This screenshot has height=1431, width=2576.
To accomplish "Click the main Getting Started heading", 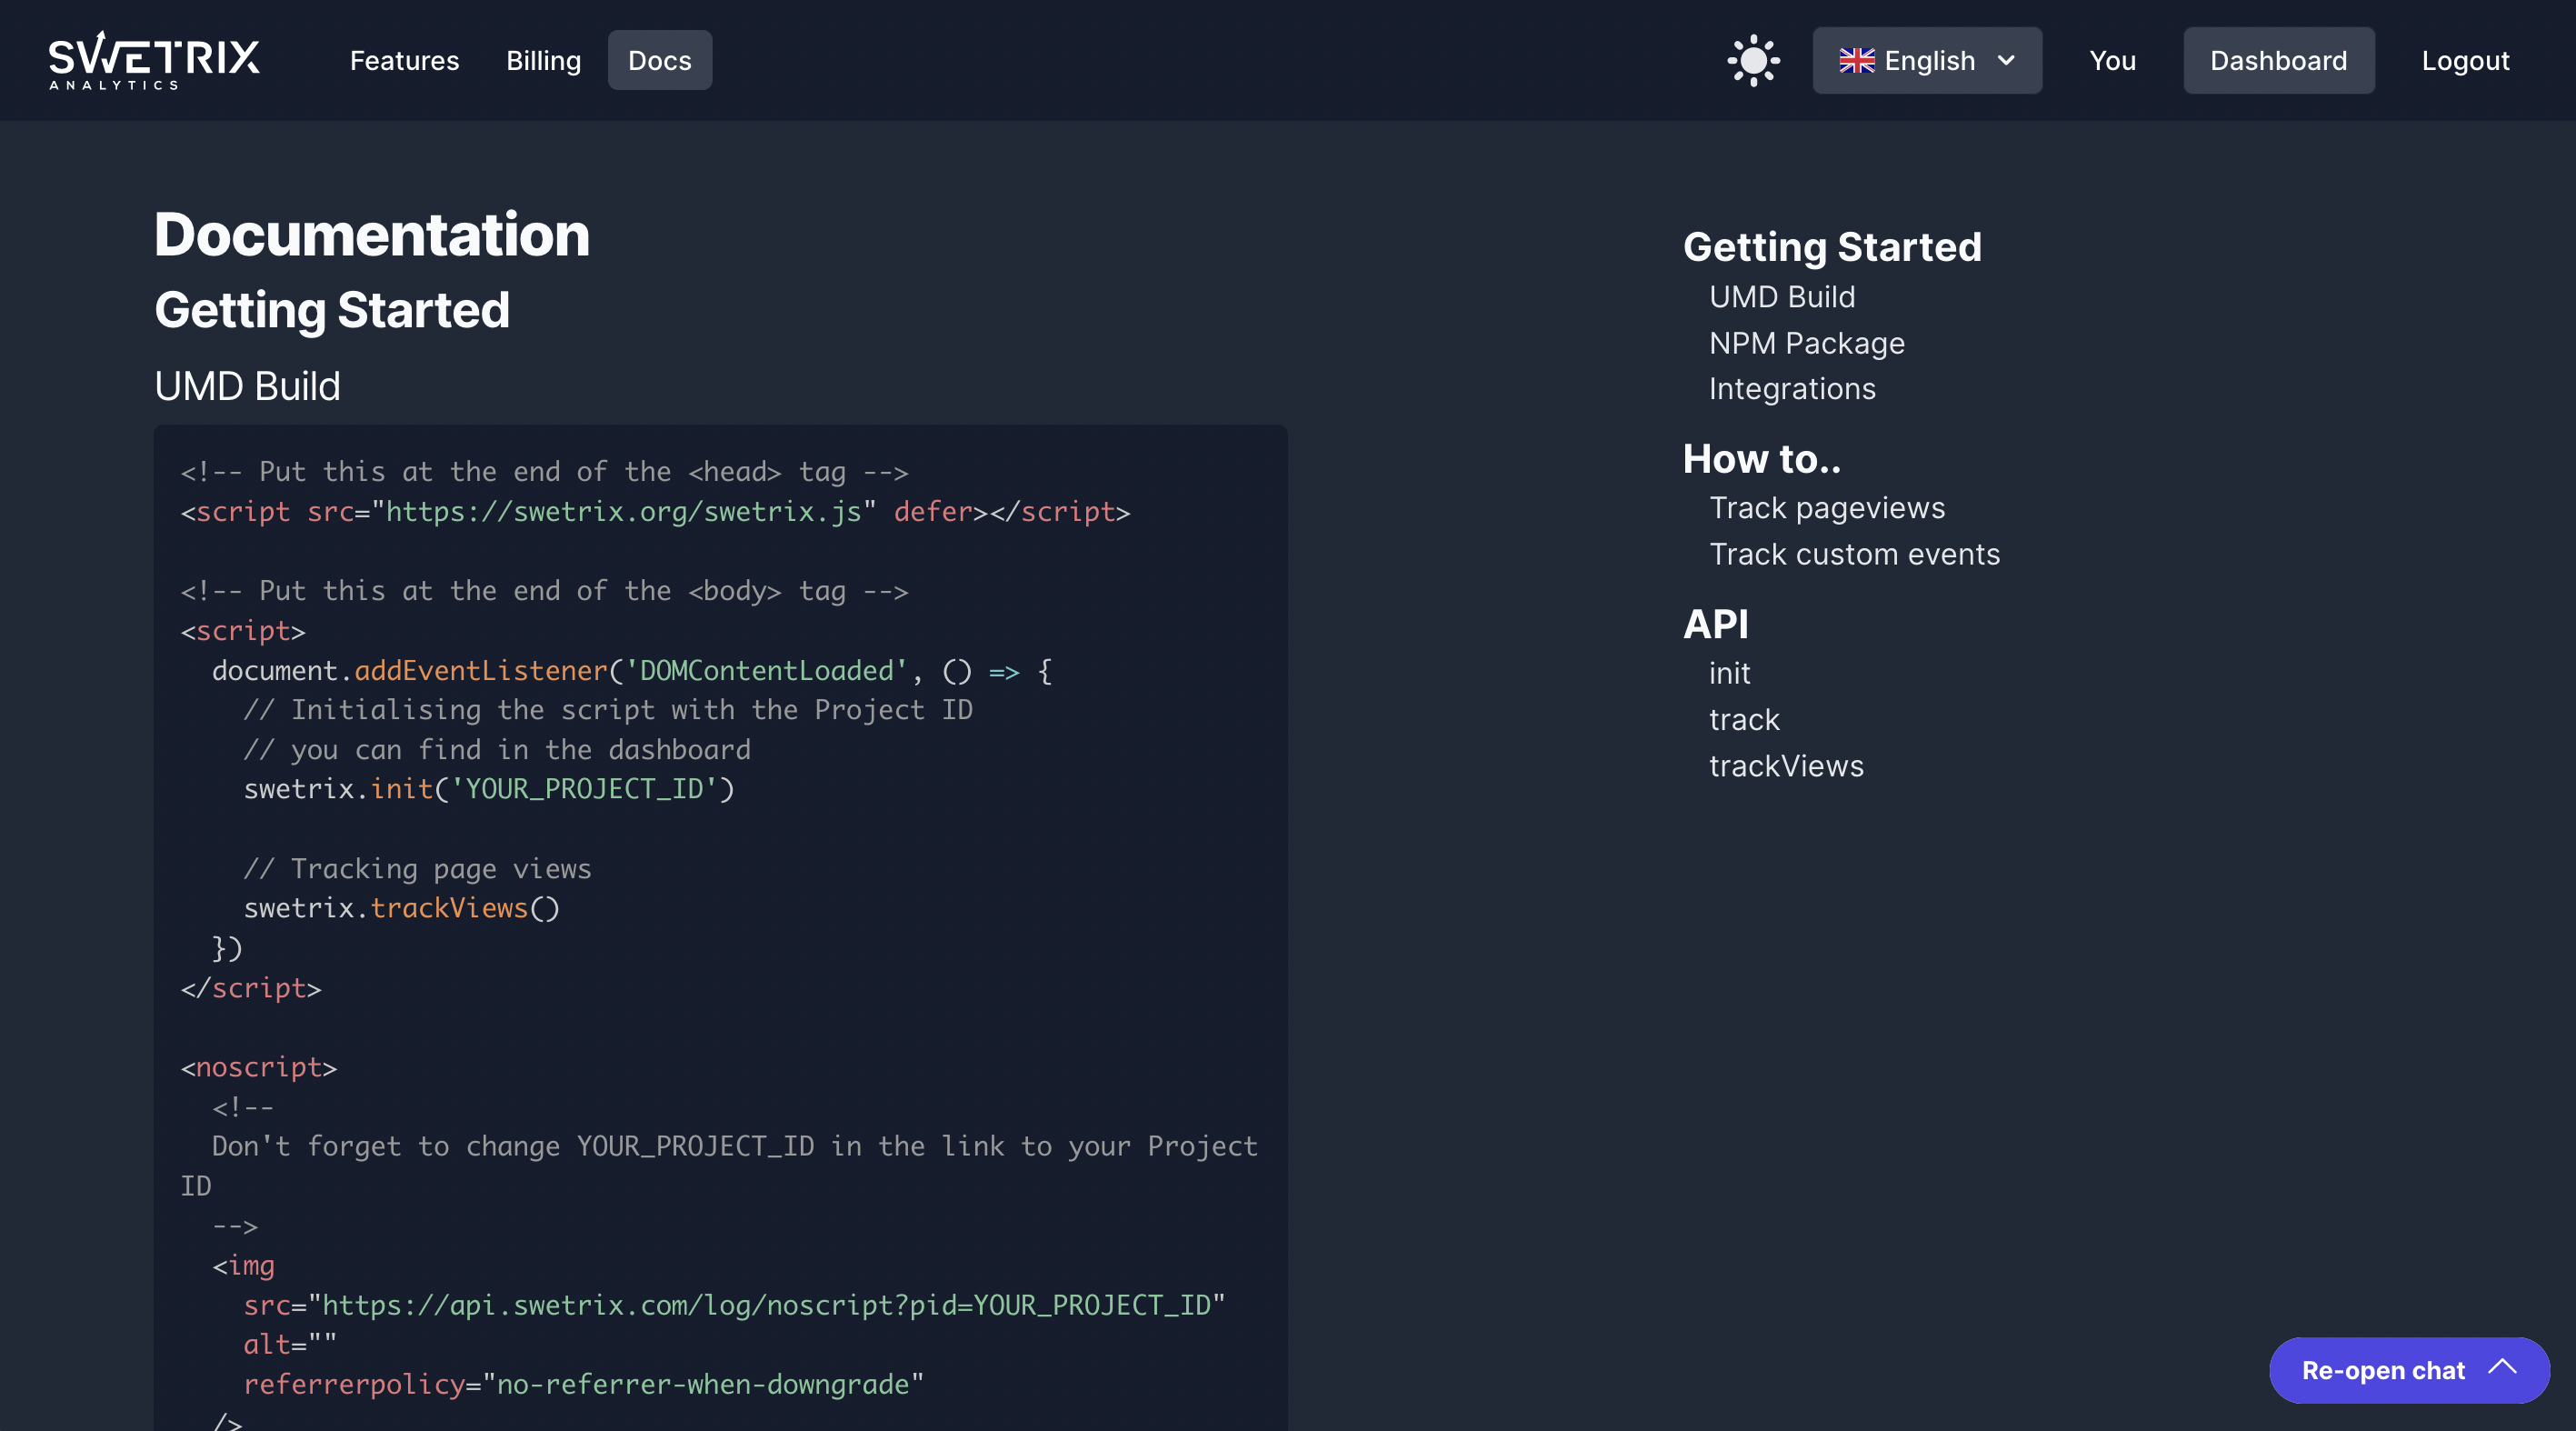I will coord(332,310).
